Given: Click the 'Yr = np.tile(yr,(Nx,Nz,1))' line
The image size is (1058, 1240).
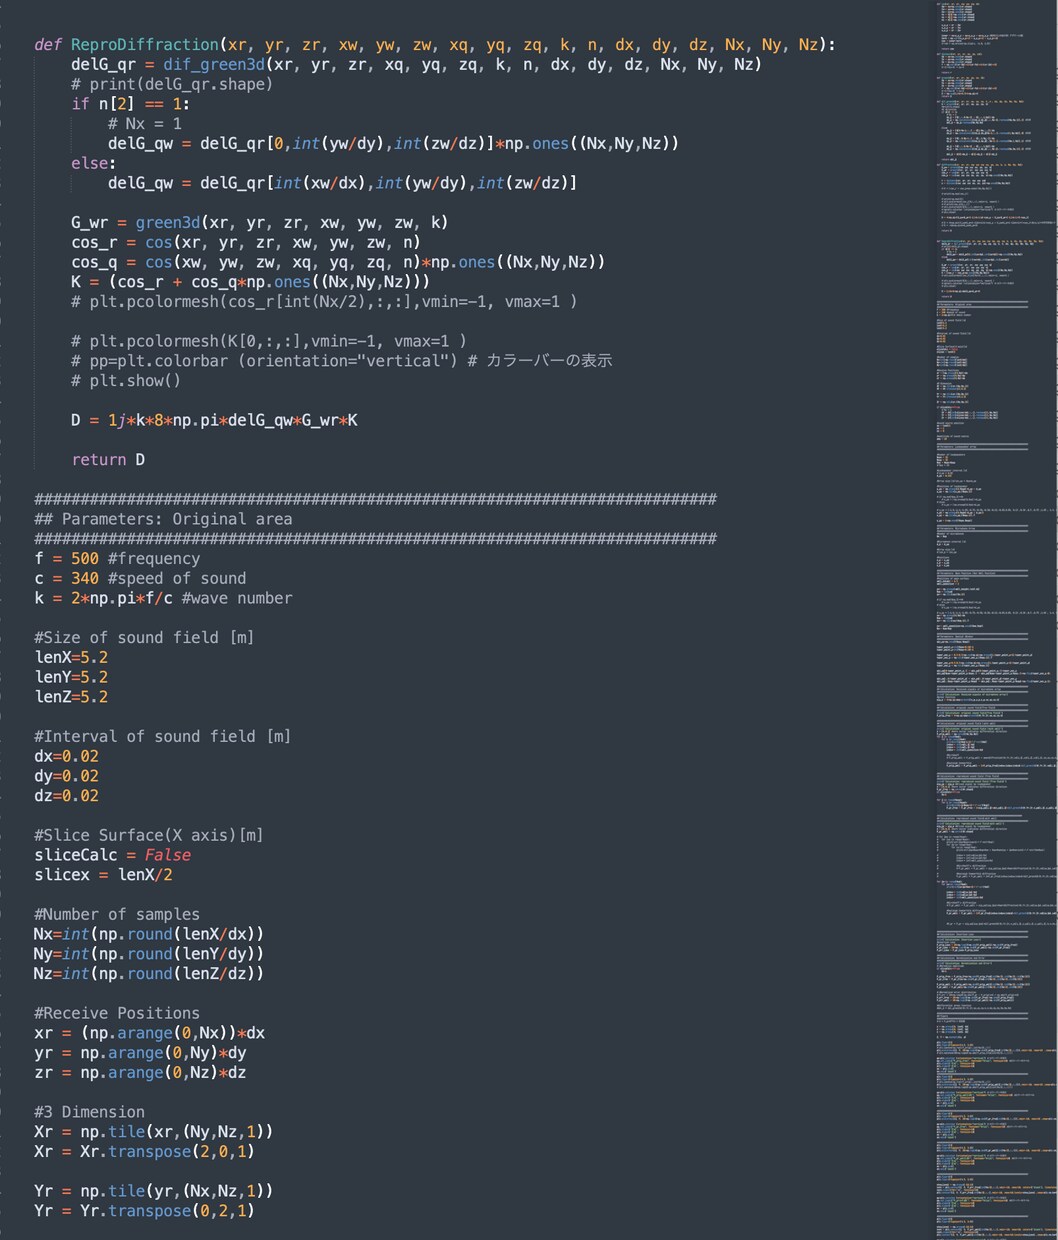Looking at the screenshot, I should pos(154,1191).
